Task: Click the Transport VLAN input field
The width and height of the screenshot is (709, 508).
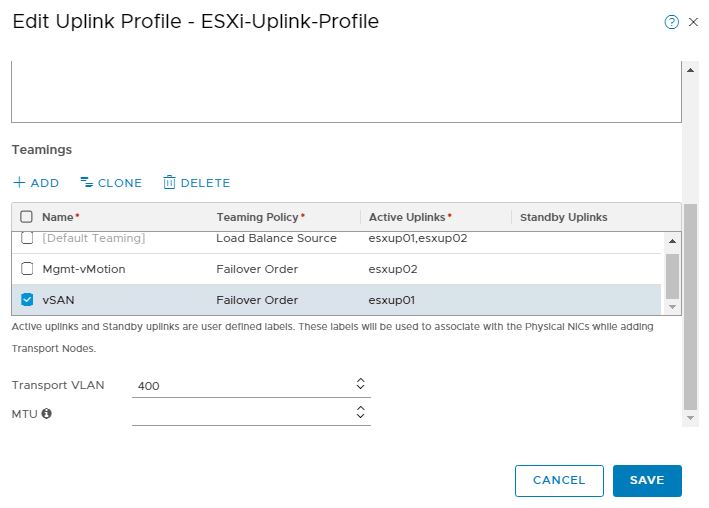Action: [x=240, y=385]
